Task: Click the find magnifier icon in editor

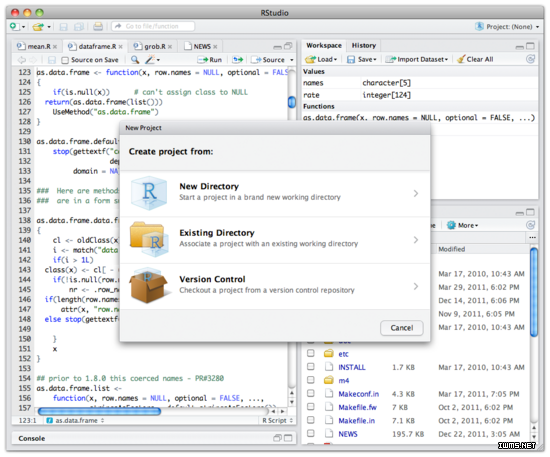Action: coord(135,60)
